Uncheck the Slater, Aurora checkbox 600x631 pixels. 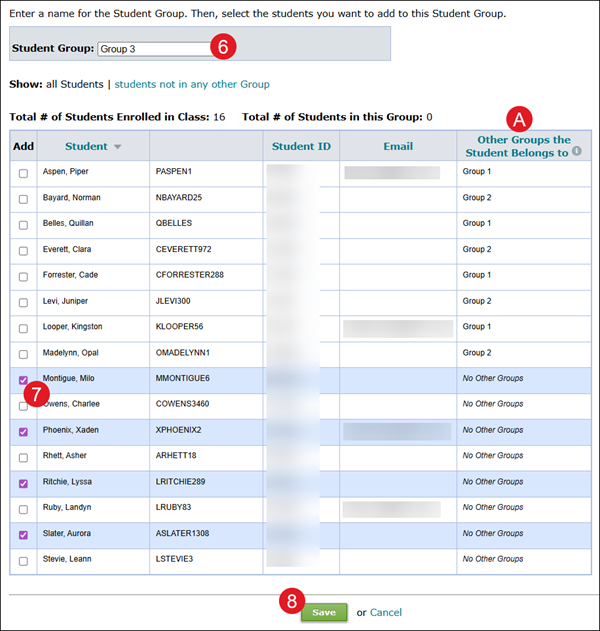point(23,535)
